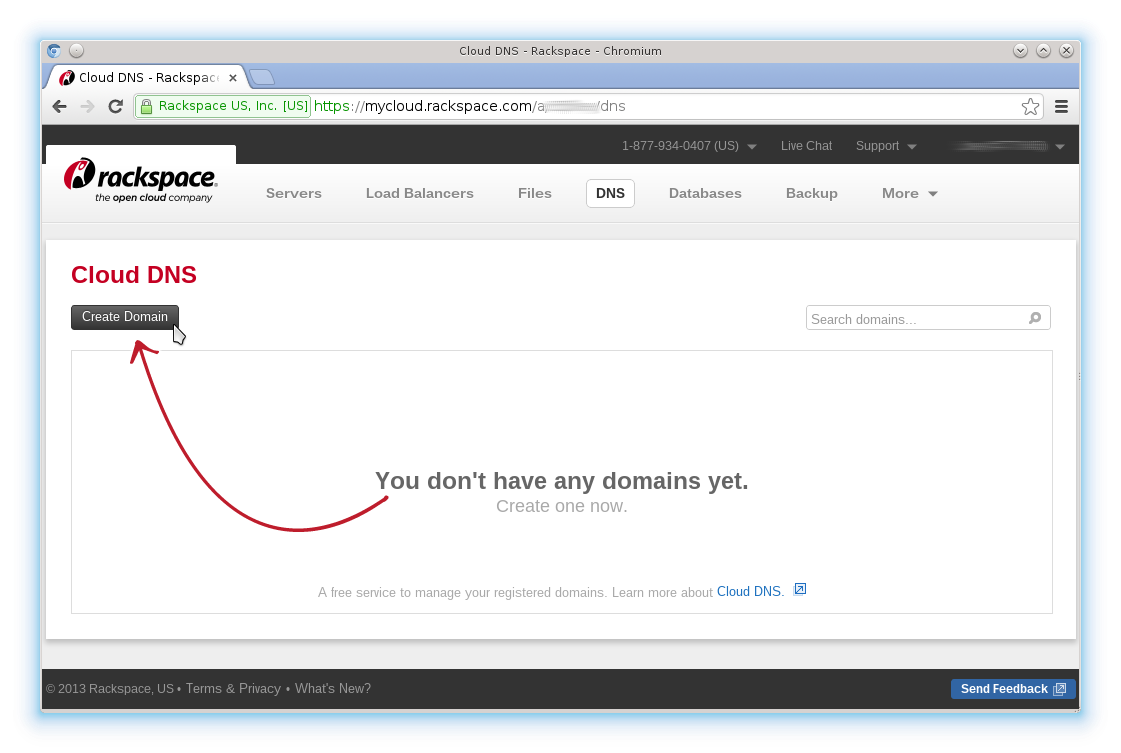Click the green SSL padlock icon
Screen dimensions: 1121x753
(x=147, y=107)
